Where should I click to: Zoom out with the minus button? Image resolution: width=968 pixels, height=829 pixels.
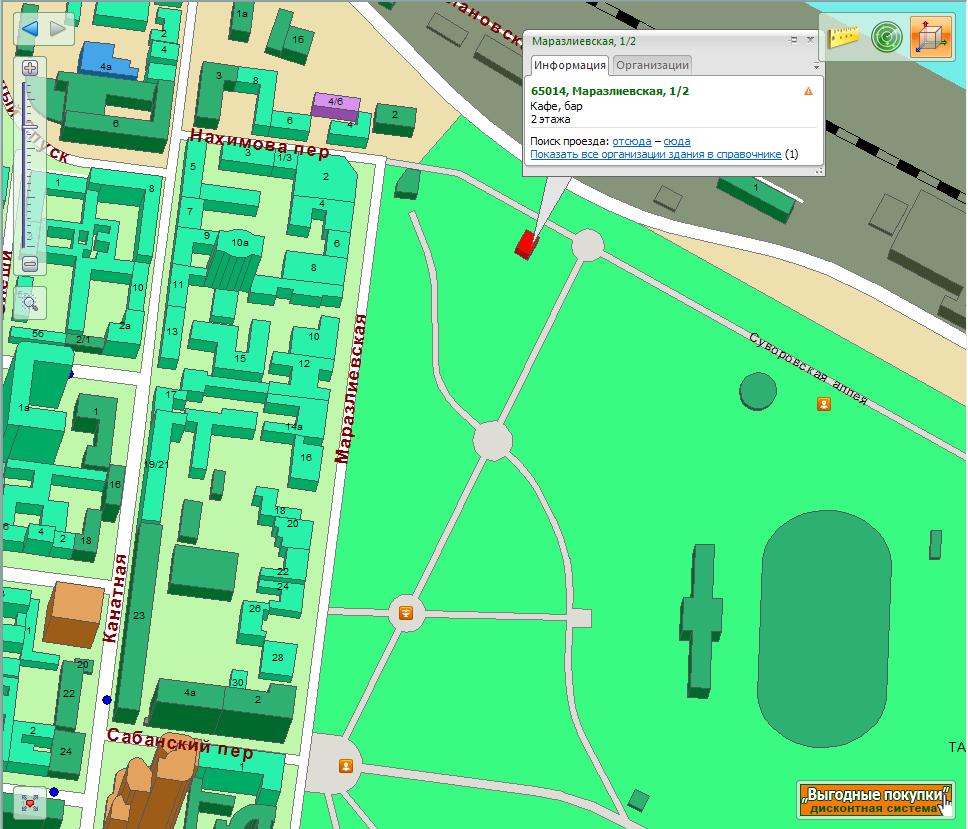tap(30, 264)
